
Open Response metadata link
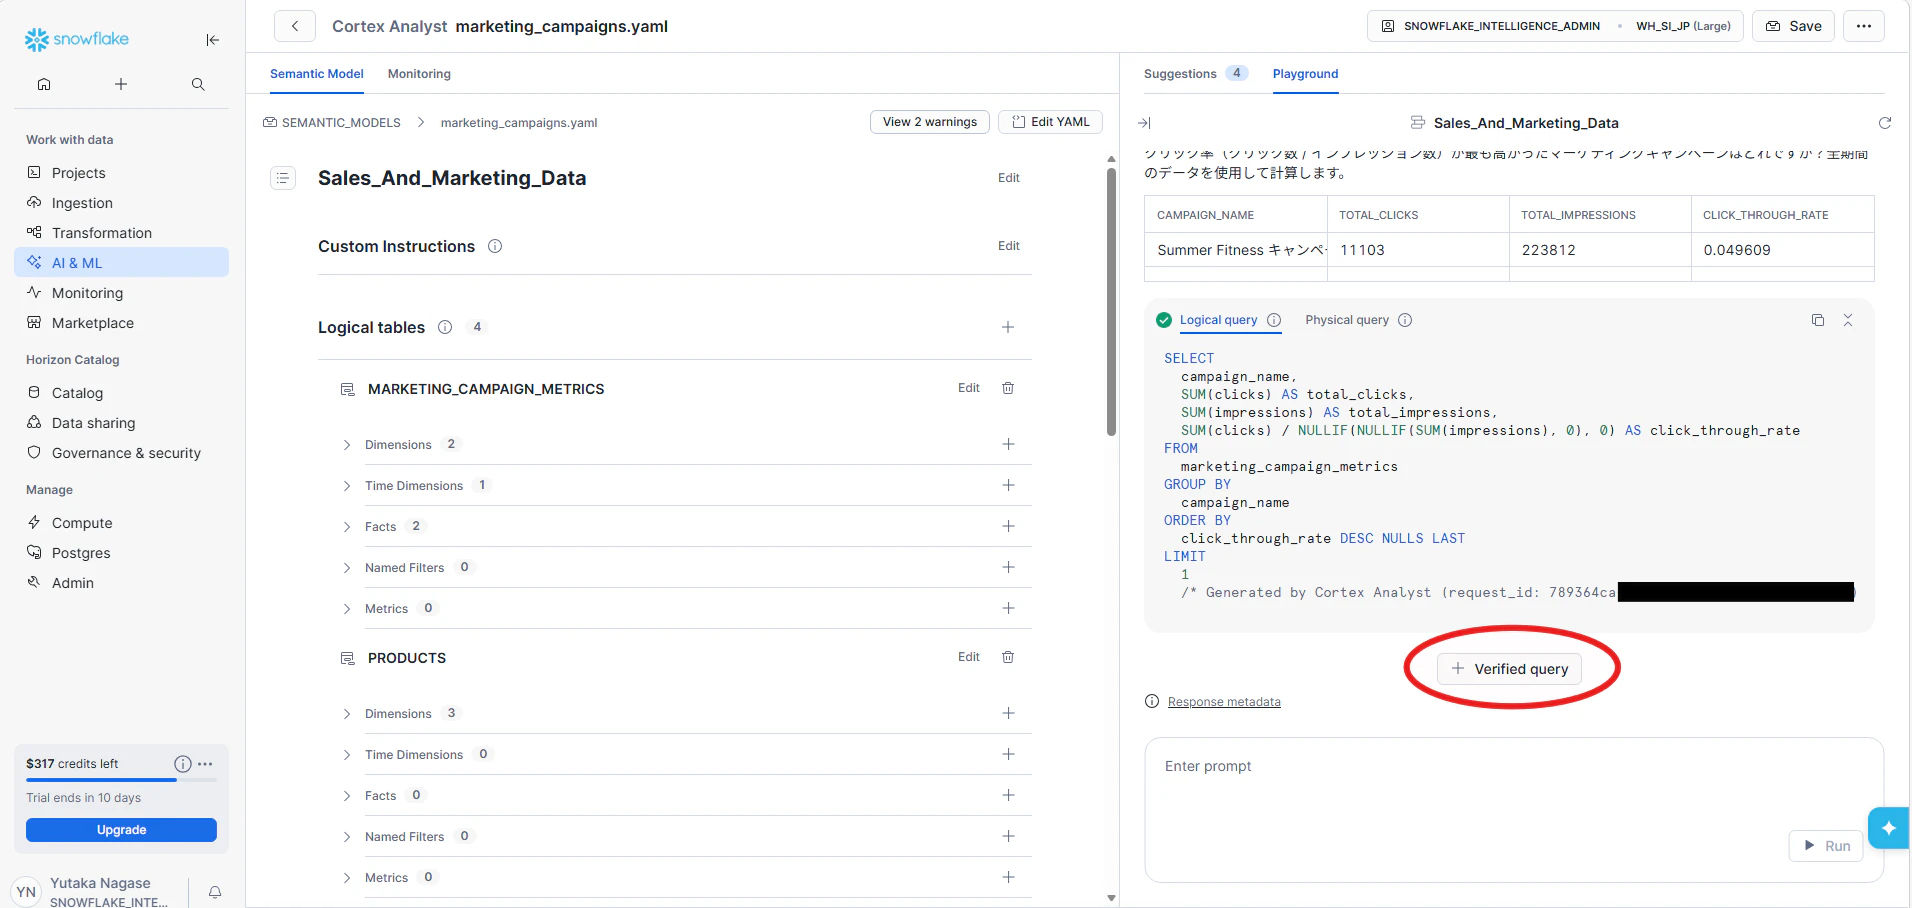[1224, 702]
